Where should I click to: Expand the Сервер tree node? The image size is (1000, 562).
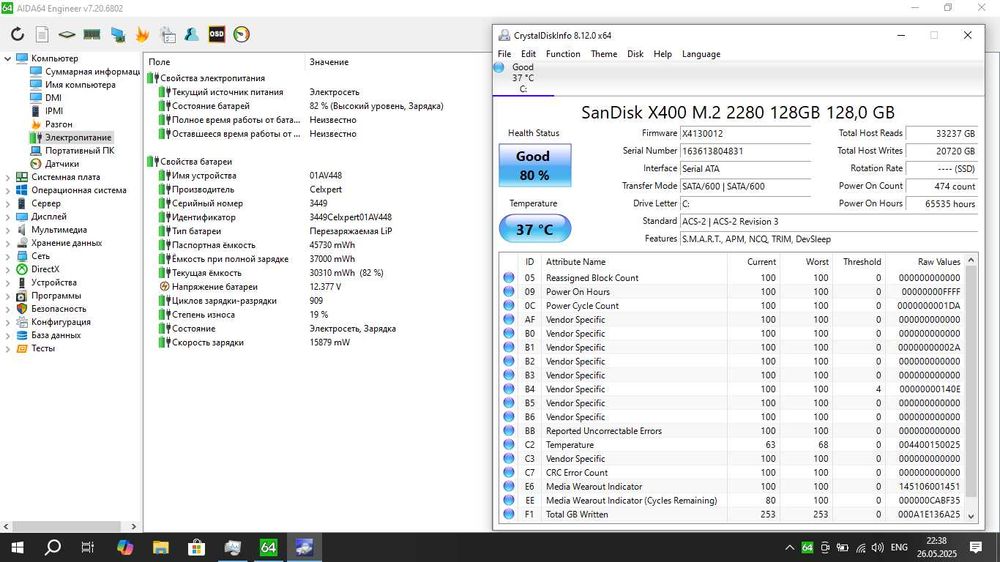[8, 203]
